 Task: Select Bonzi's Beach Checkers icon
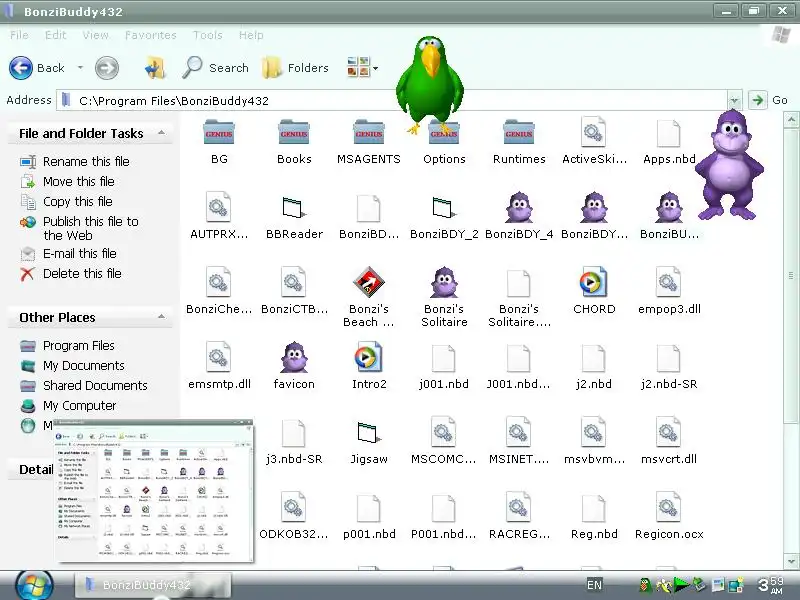coord(368,282)
